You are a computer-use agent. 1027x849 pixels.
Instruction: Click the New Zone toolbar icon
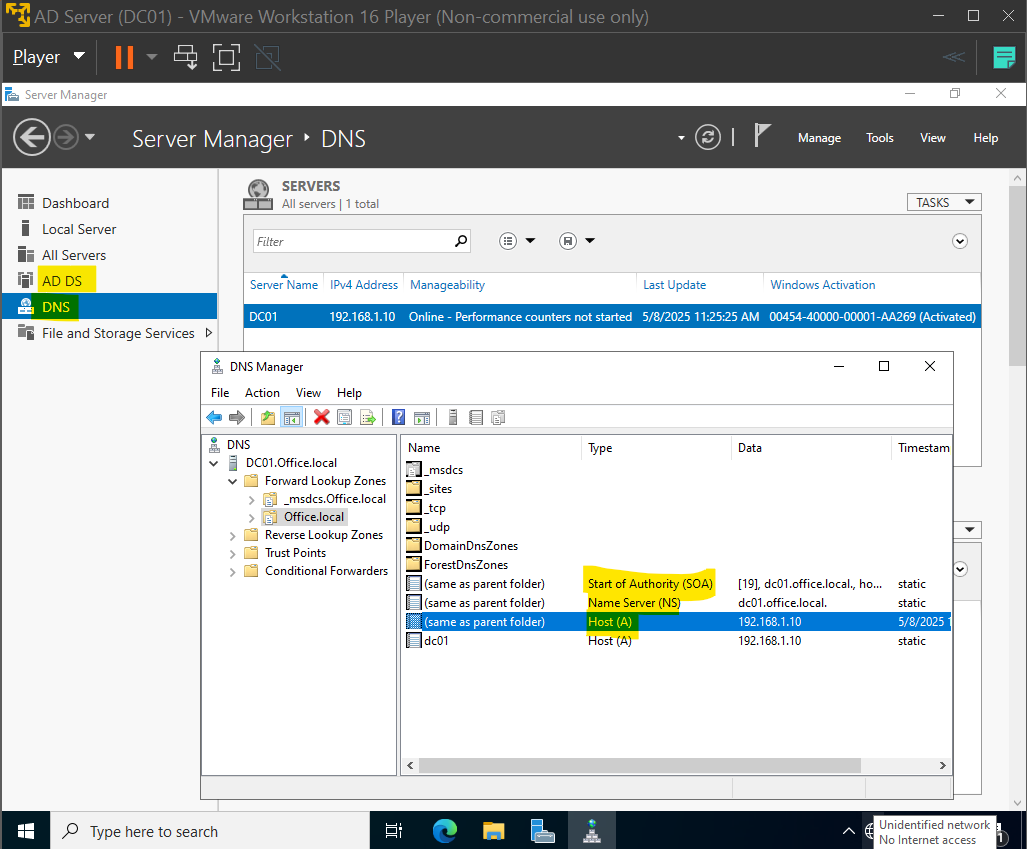(x=498, y=417)
